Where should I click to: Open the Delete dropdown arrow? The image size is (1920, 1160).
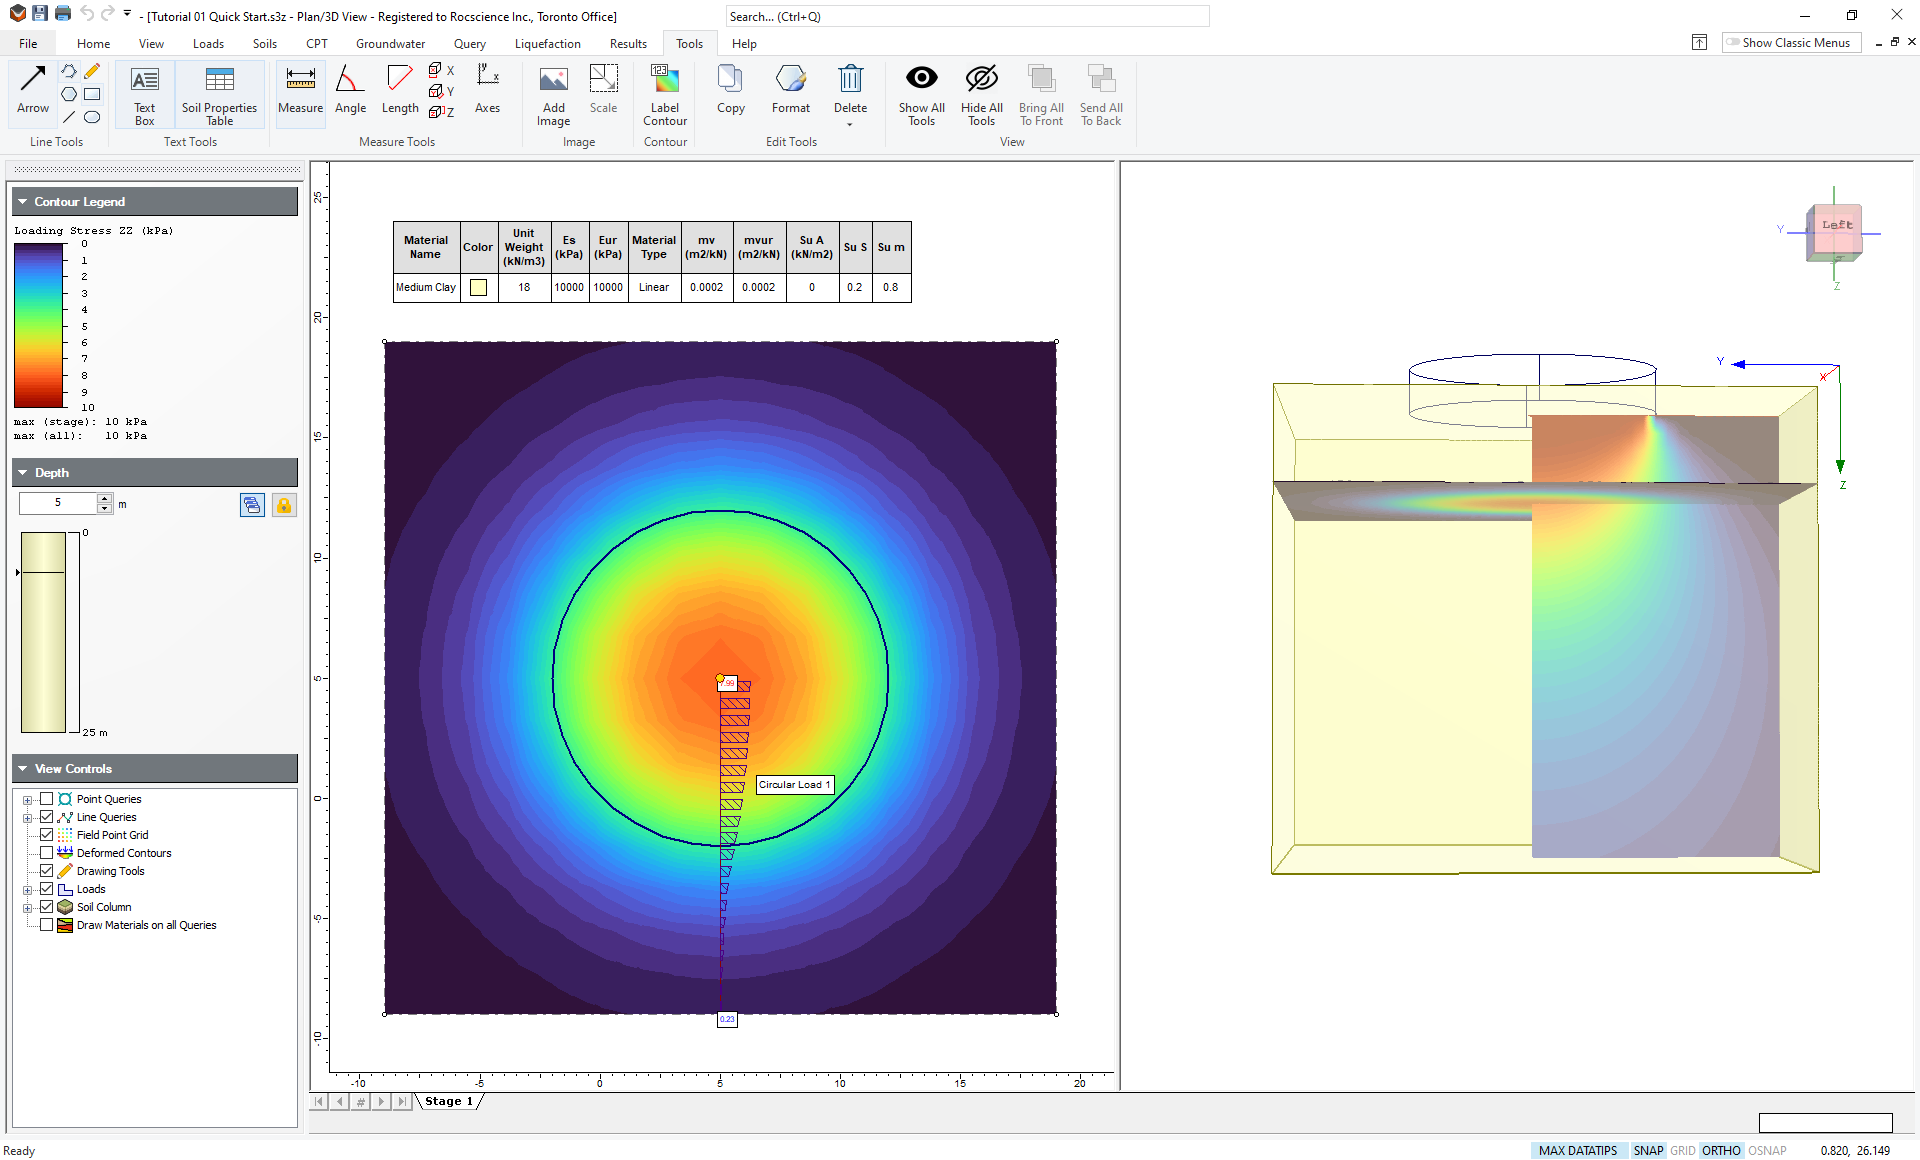click(x=850, y=125)
